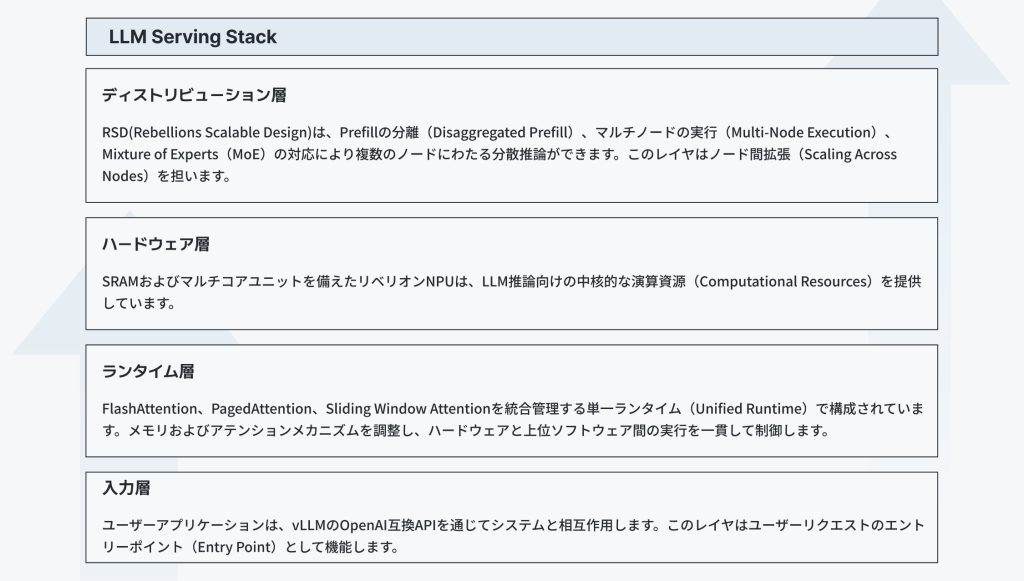Click the ハードウェア層 section heading
This screenshot has width=1024, height=581.
155,244
